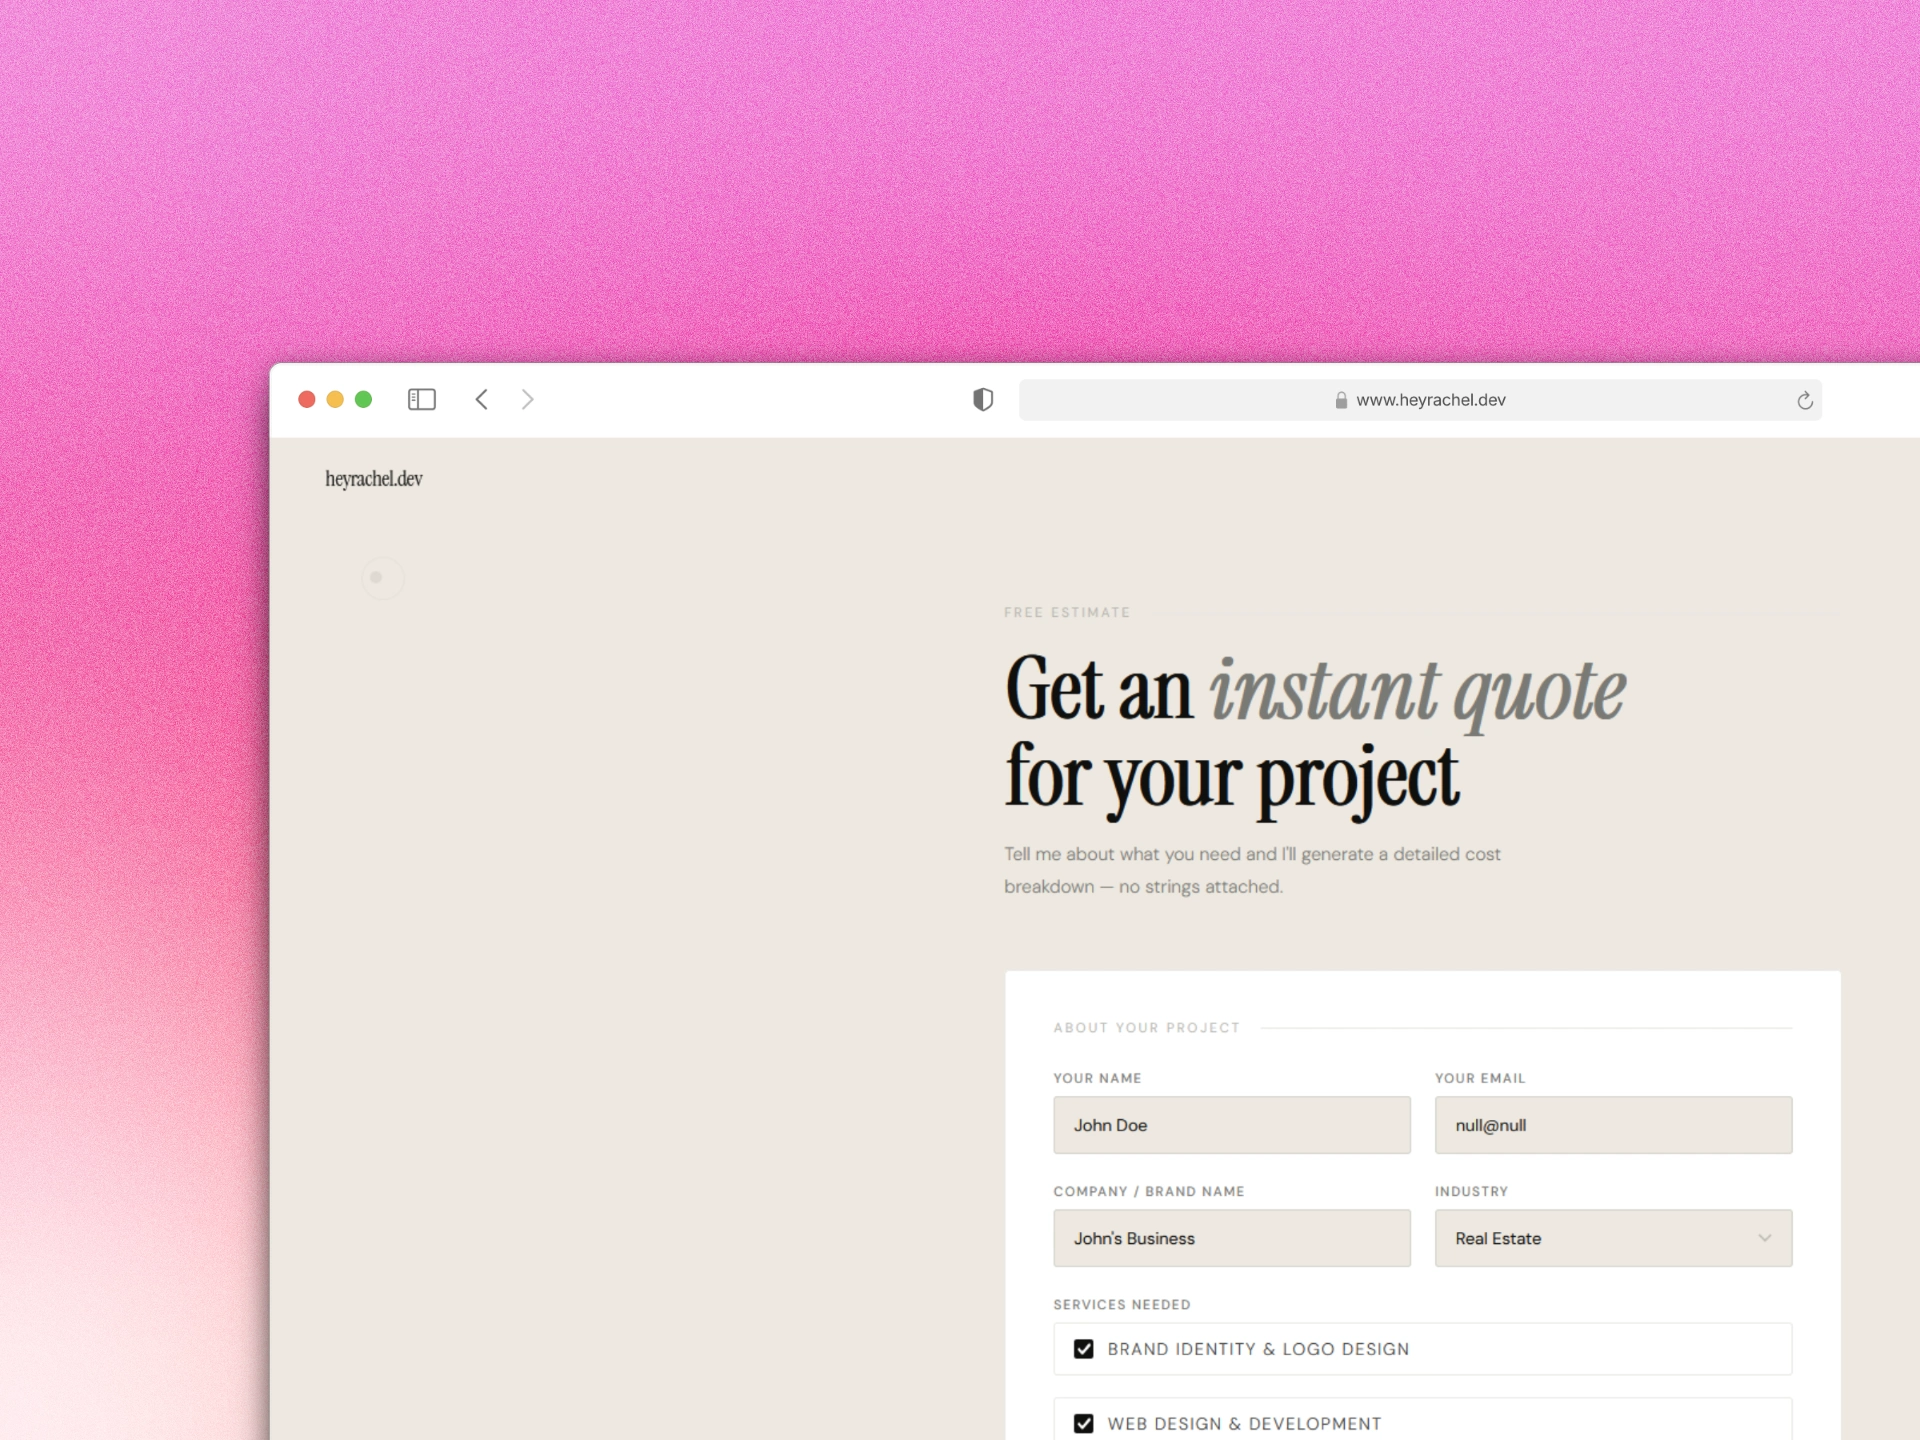Go back with the left arrow
Viewport: 1920px width, 1440px height.
(481, 400)
